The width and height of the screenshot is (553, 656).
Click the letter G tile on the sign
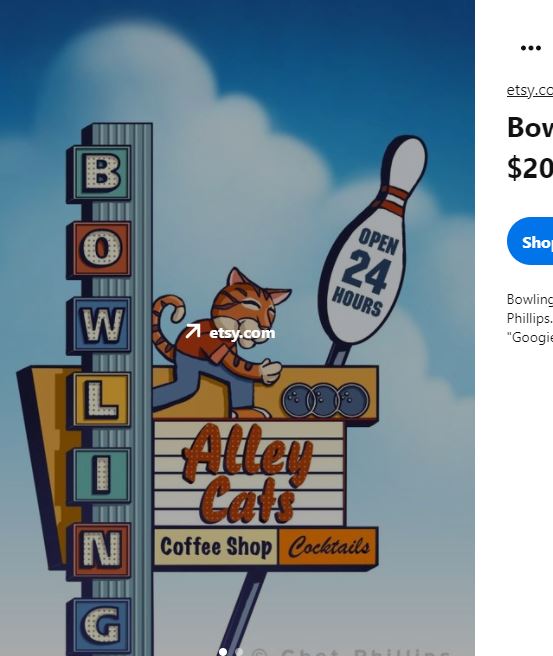[102, 625]
